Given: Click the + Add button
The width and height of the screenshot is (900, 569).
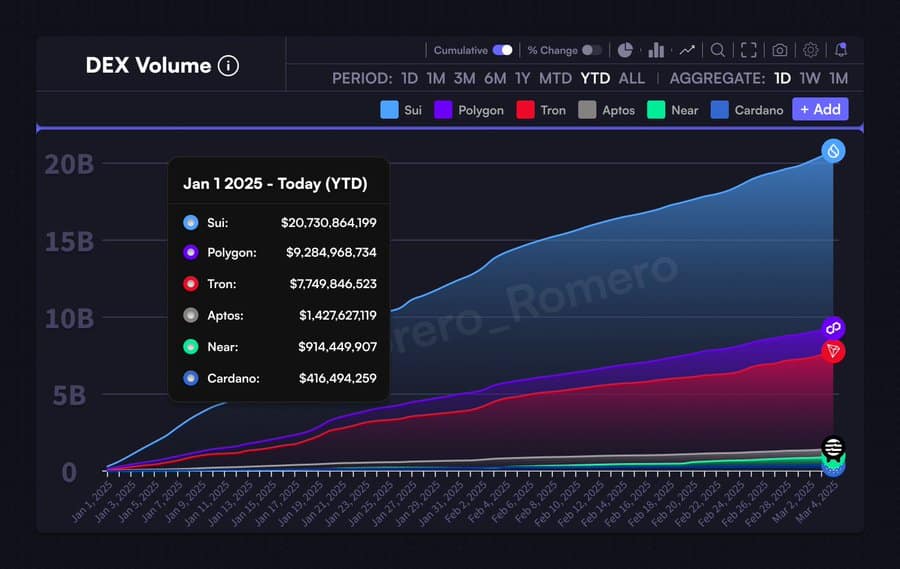Looking at the screenshot, I should (x=820, y=109).
